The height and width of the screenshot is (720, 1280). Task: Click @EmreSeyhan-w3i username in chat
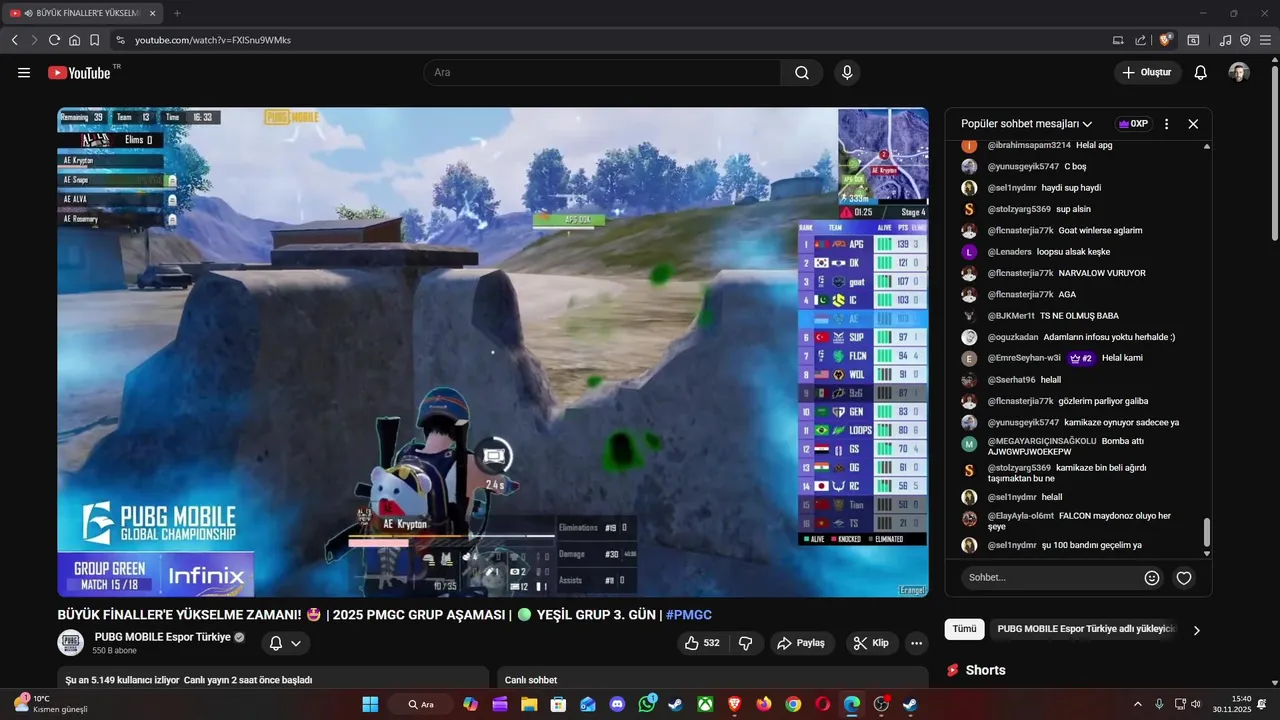click(1024, 358)
